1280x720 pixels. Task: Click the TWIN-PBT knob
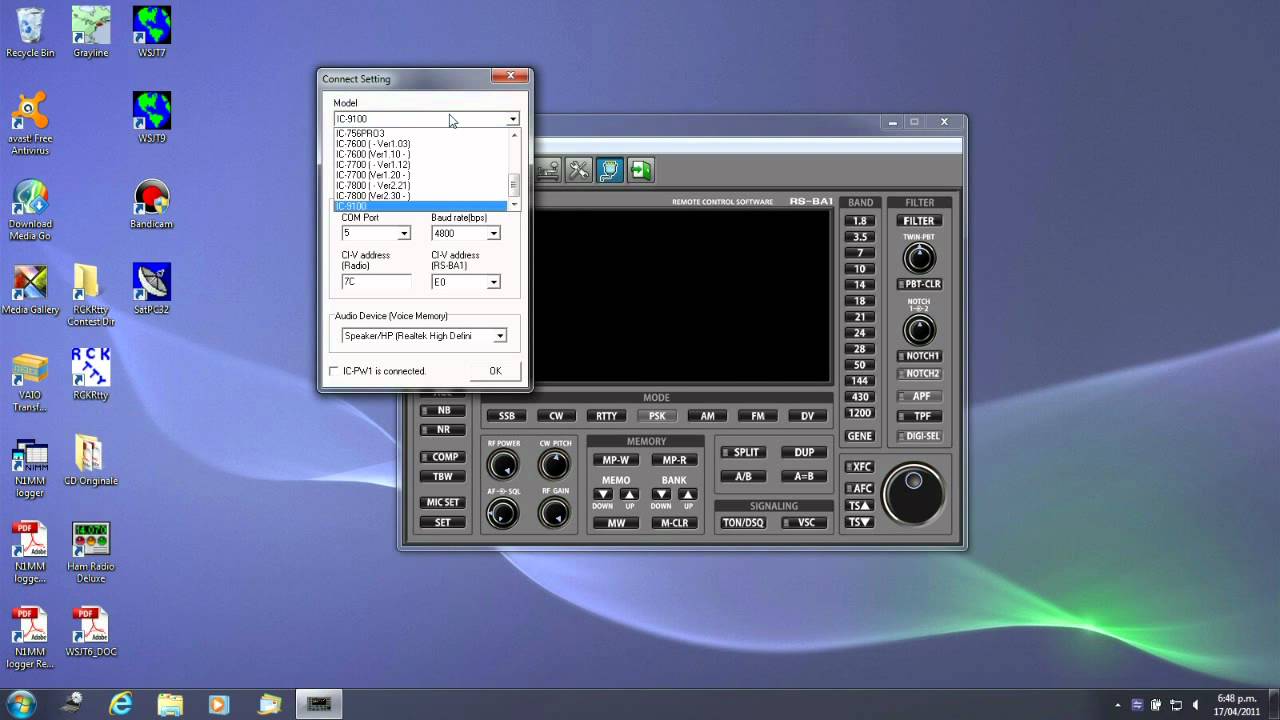click(918, 258)
